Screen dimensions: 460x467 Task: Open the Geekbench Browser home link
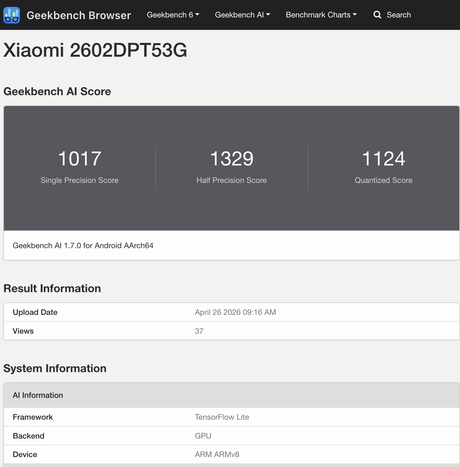click(x=79, y=15)
